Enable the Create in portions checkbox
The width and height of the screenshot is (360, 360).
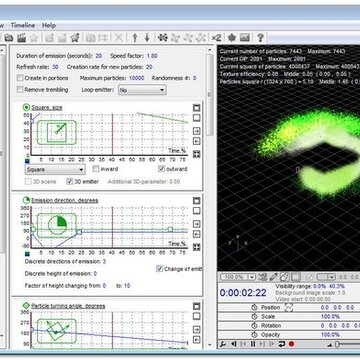pos(20,78)
